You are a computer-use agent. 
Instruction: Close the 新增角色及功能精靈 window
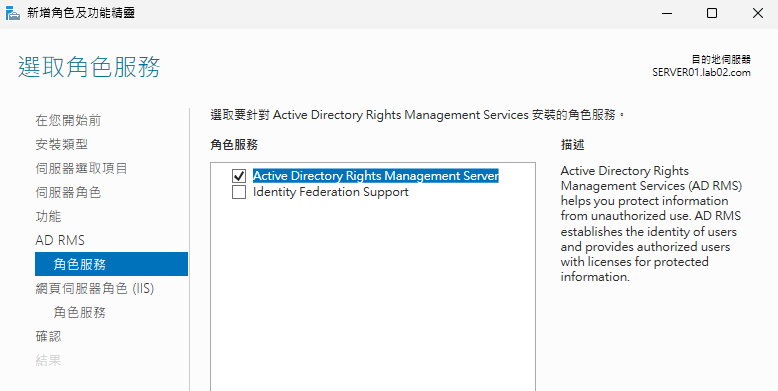[x=758, y=13]
